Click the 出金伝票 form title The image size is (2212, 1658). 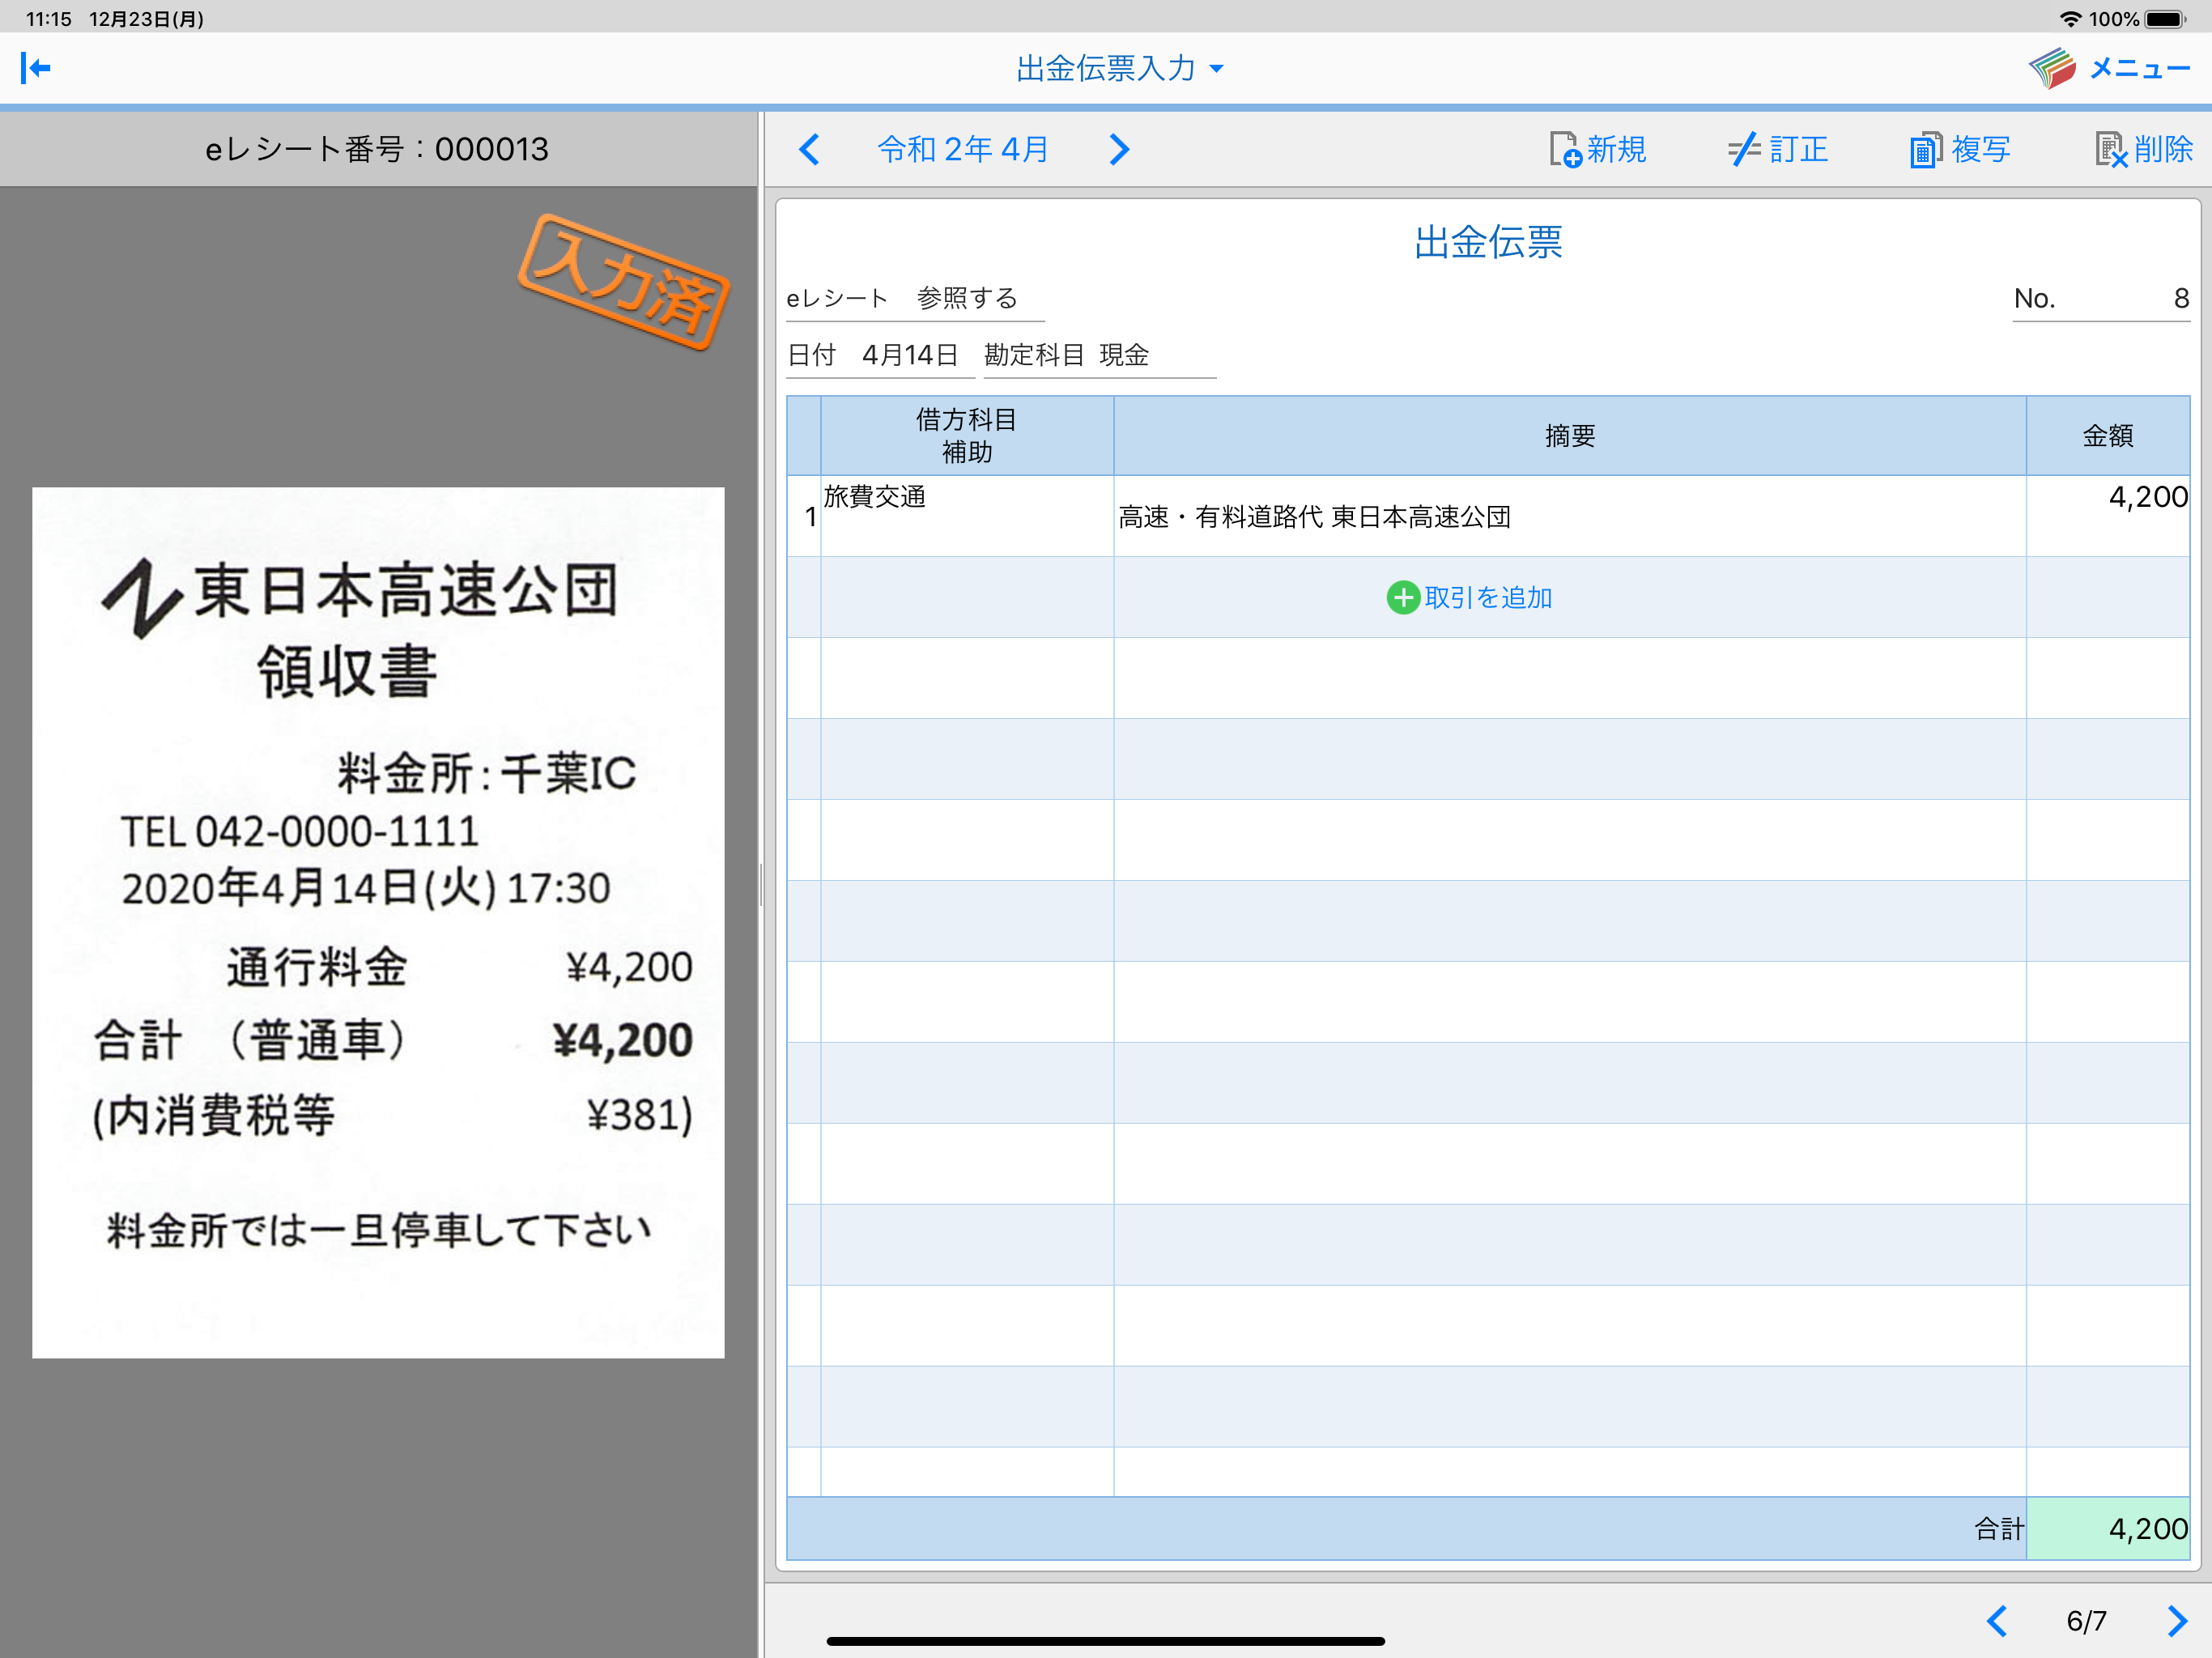pyautogui.click(x=1488, y=242)
